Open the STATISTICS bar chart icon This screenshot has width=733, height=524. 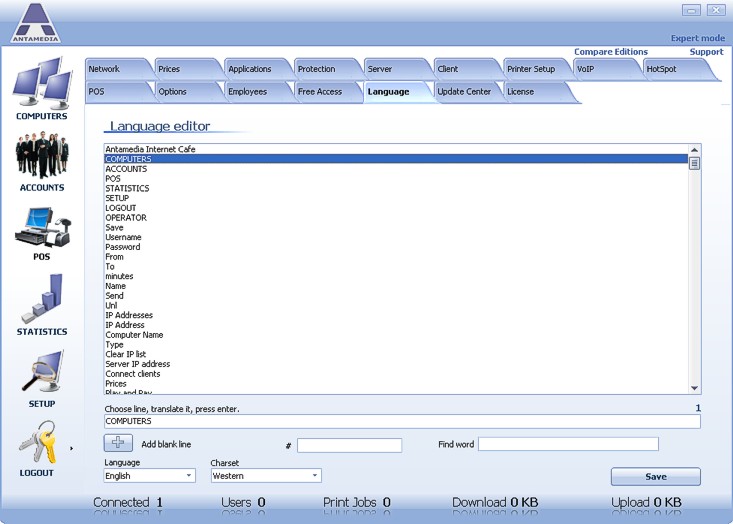[x=43, y=298]
